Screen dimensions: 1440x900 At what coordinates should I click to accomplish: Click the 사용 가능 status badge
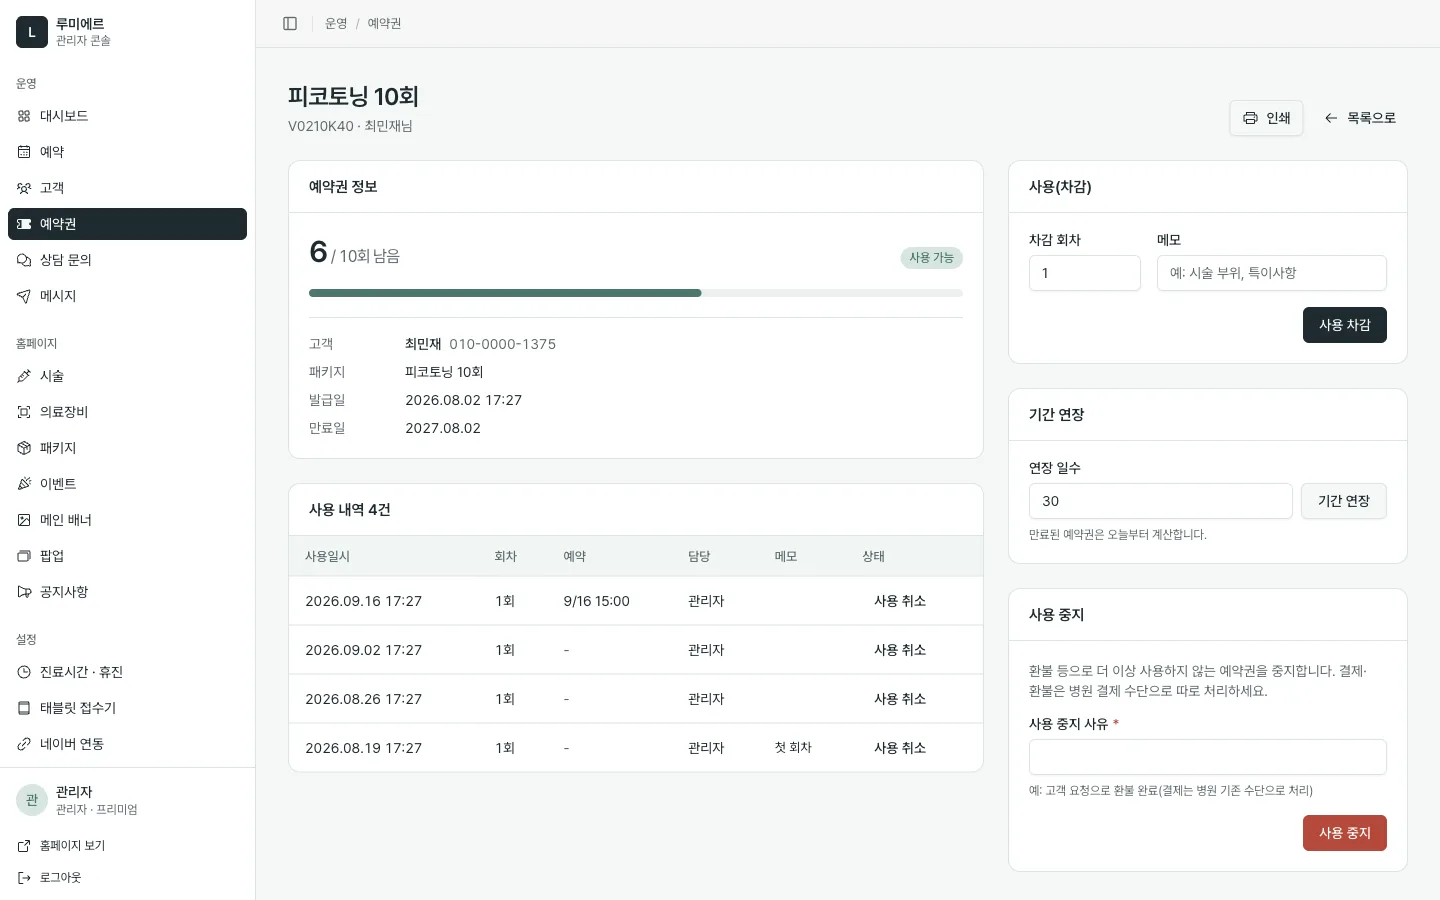(x=932, y=258)
